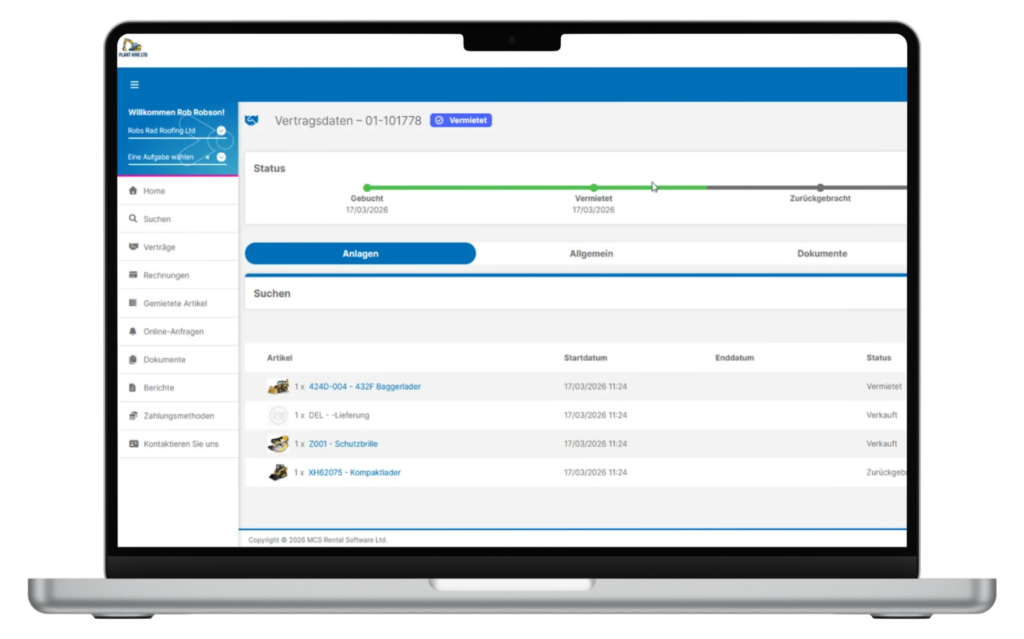Click the Gebucht status timeline point

point(367,188)
